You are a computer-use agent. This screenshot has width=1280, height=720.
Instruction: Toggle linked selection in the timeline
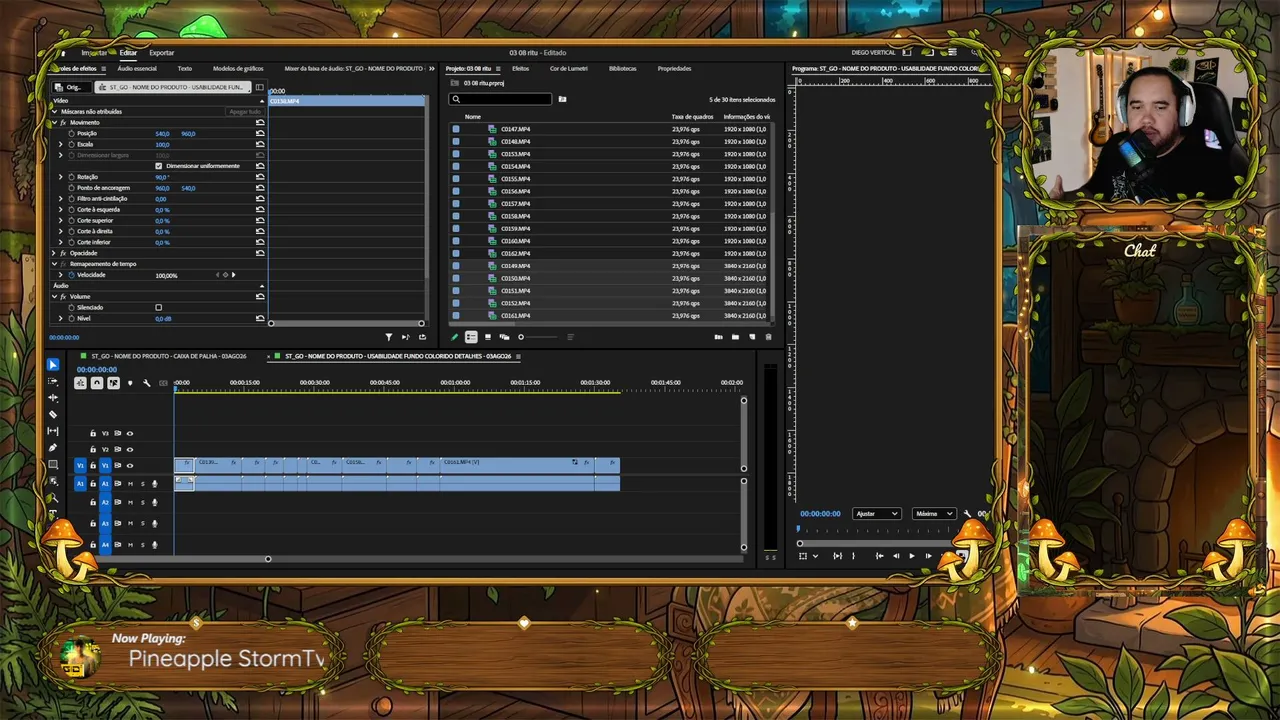113,383
